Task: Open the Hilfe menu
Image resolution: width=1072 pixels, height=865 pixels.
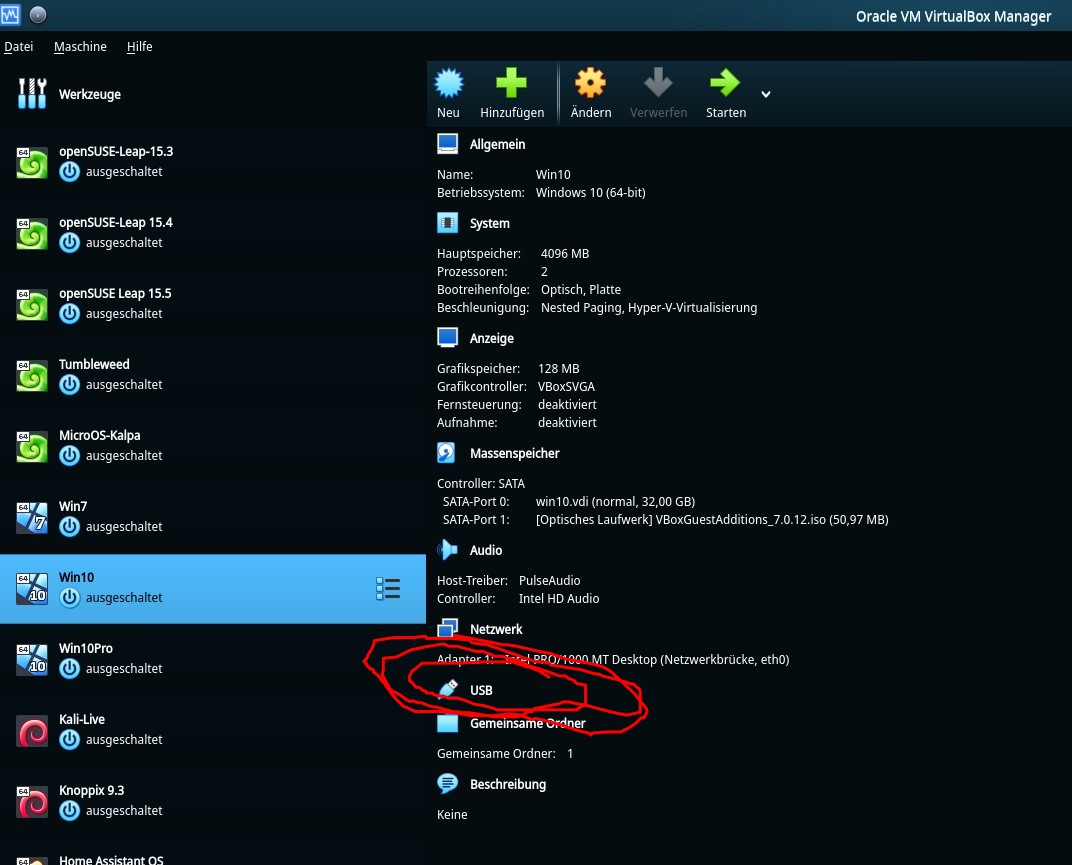Action: click(x=139, y=46)
